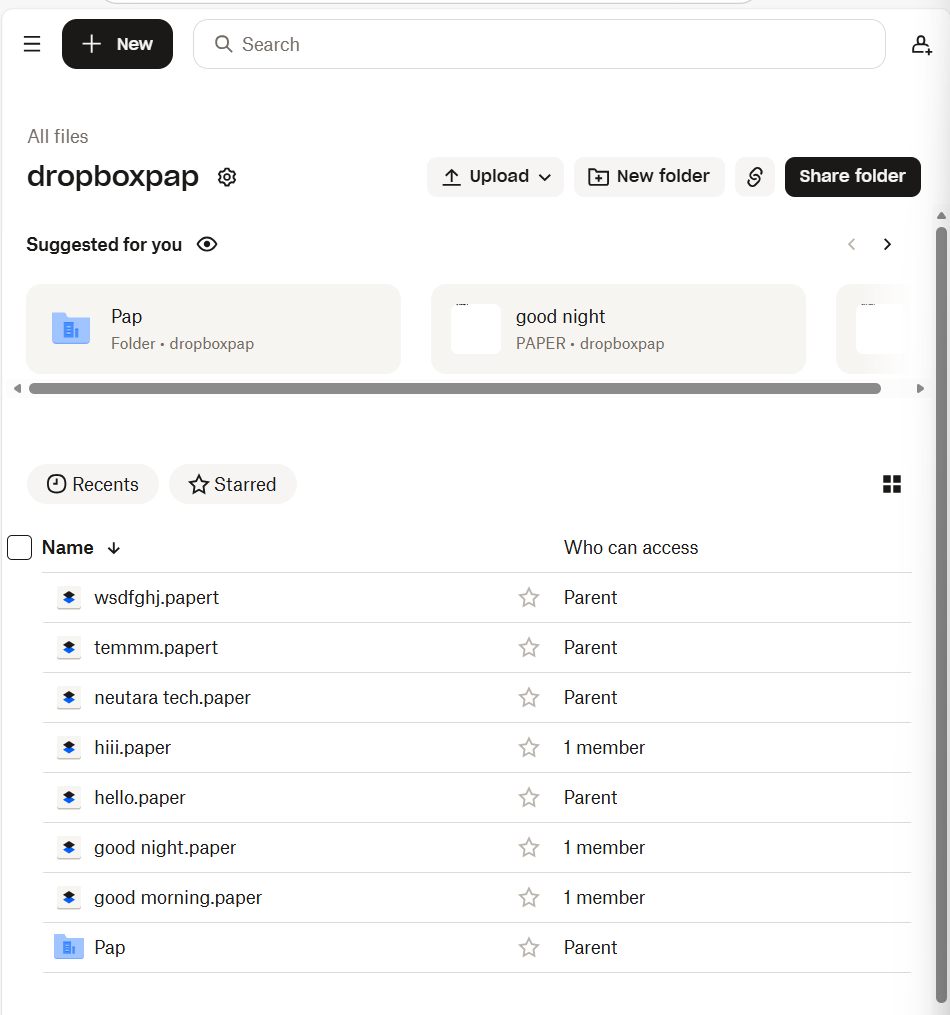This screenshot has height=1015, width=950.
Task: Open the Starred filter
Action: pos(232,484)
